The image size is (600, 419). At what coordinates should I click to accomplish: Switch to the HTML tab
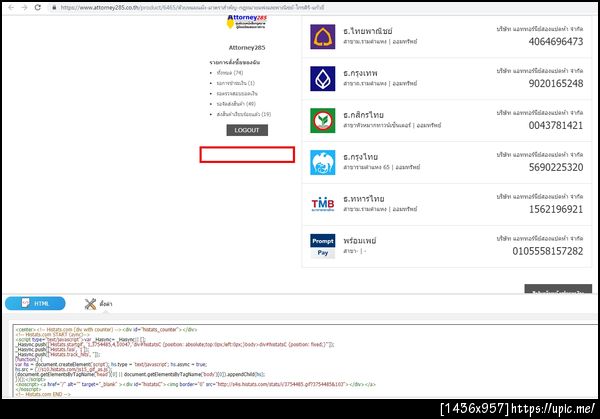(35, 303)
